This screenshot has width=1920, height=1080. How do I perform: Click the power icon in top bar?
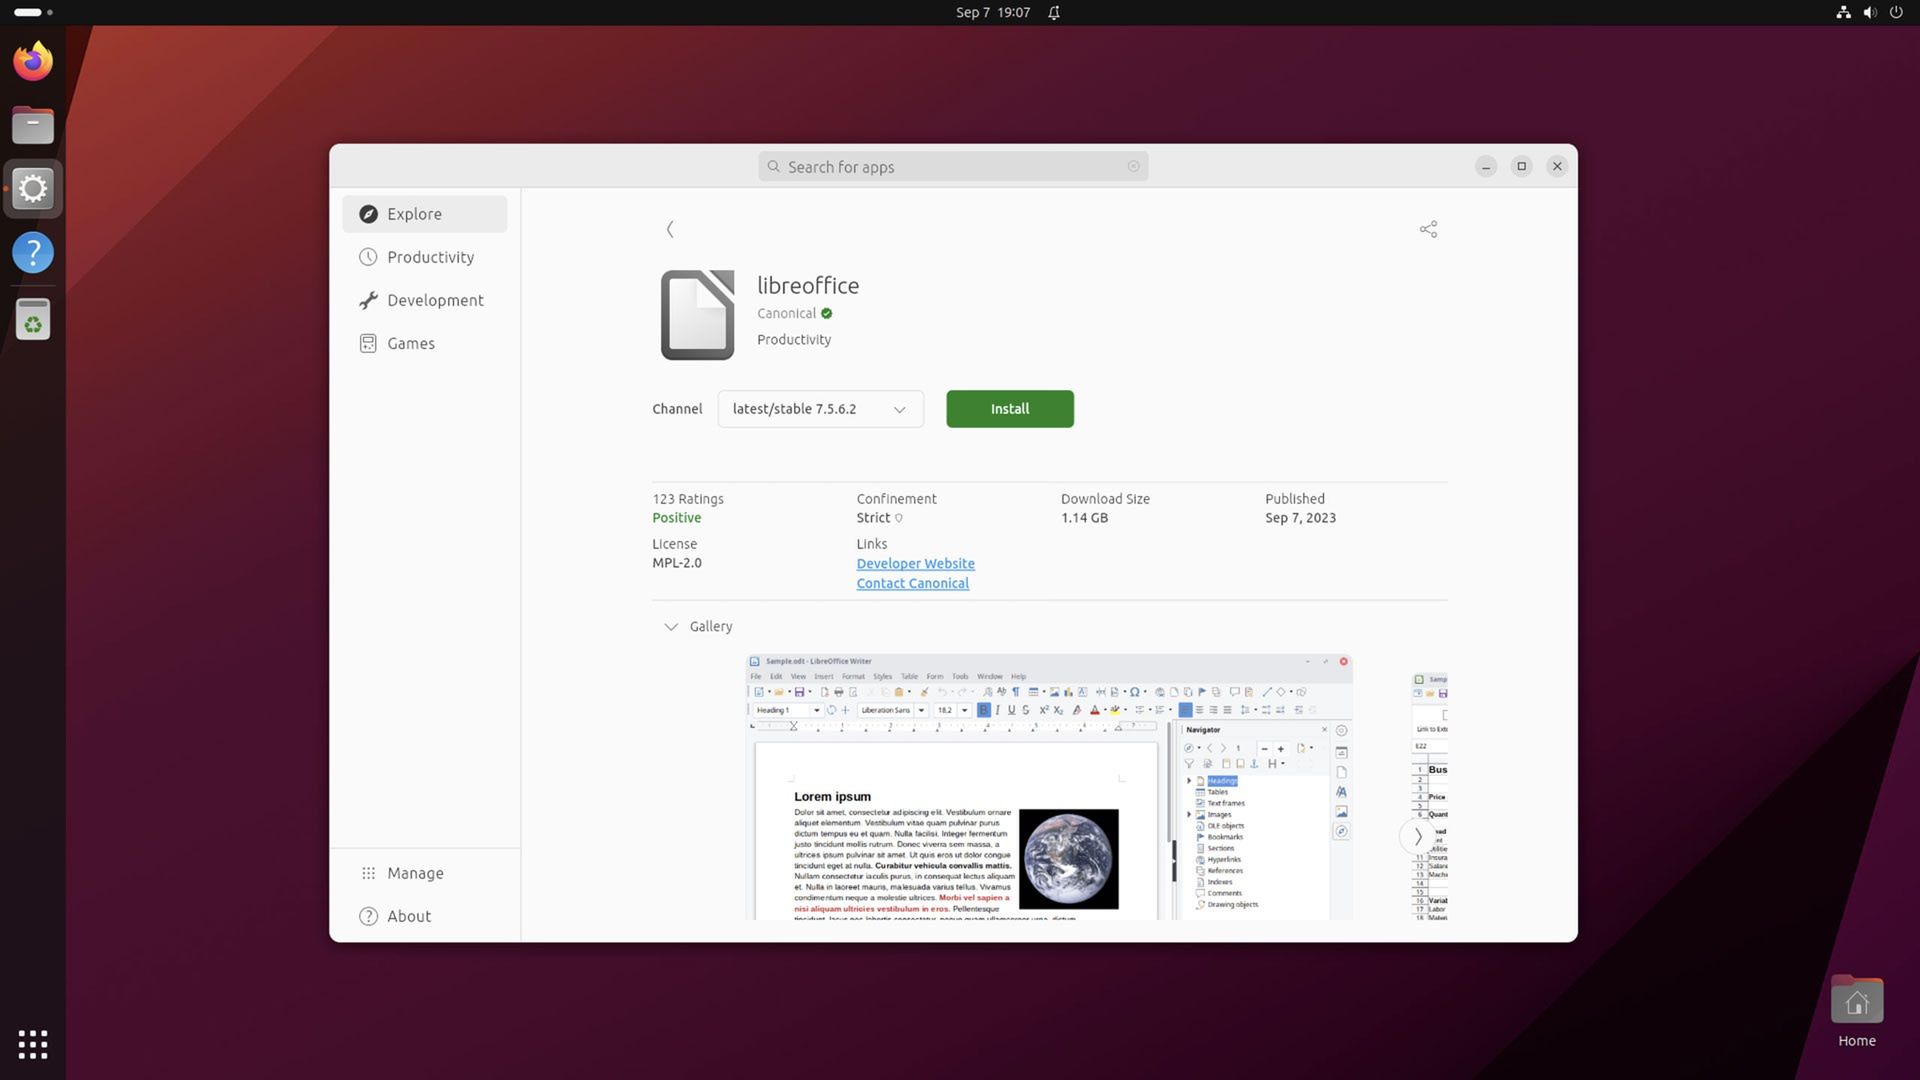(1897, 13)
